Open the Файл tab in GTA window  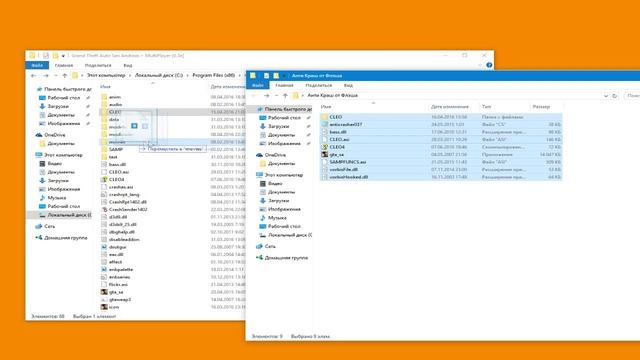[x=37, y=65]
